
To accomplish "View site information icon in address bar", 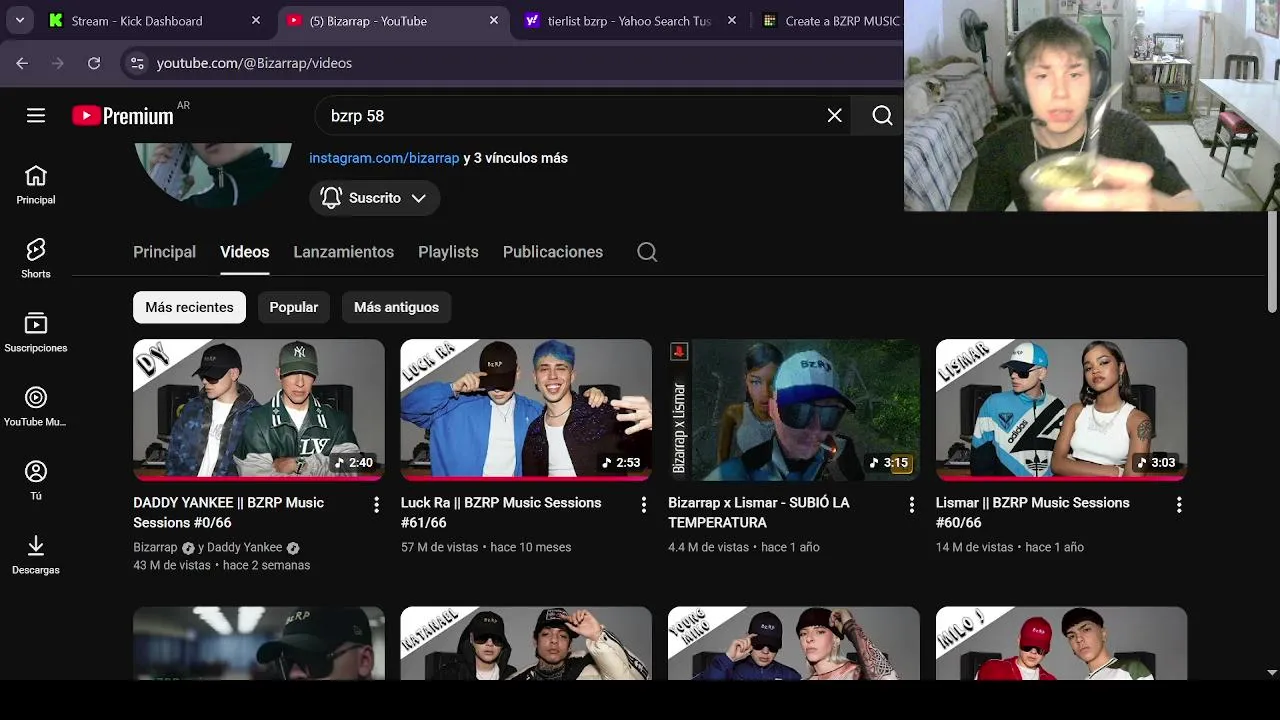I will pos(138,63).
